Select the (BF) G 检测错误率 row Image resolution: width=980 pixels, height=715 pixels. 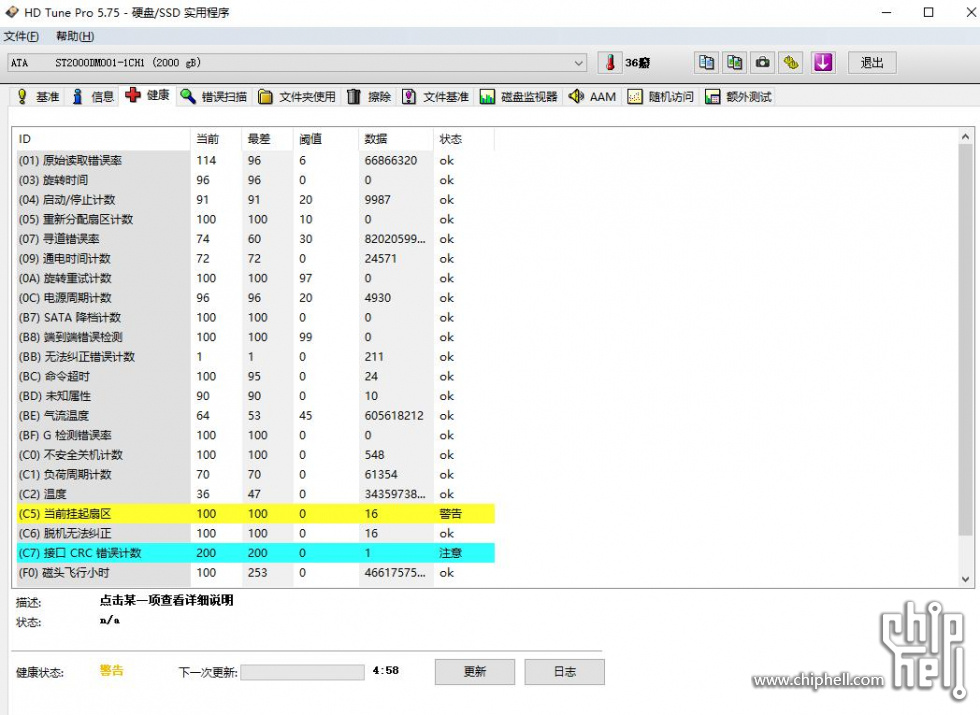(x=254, y=435)
